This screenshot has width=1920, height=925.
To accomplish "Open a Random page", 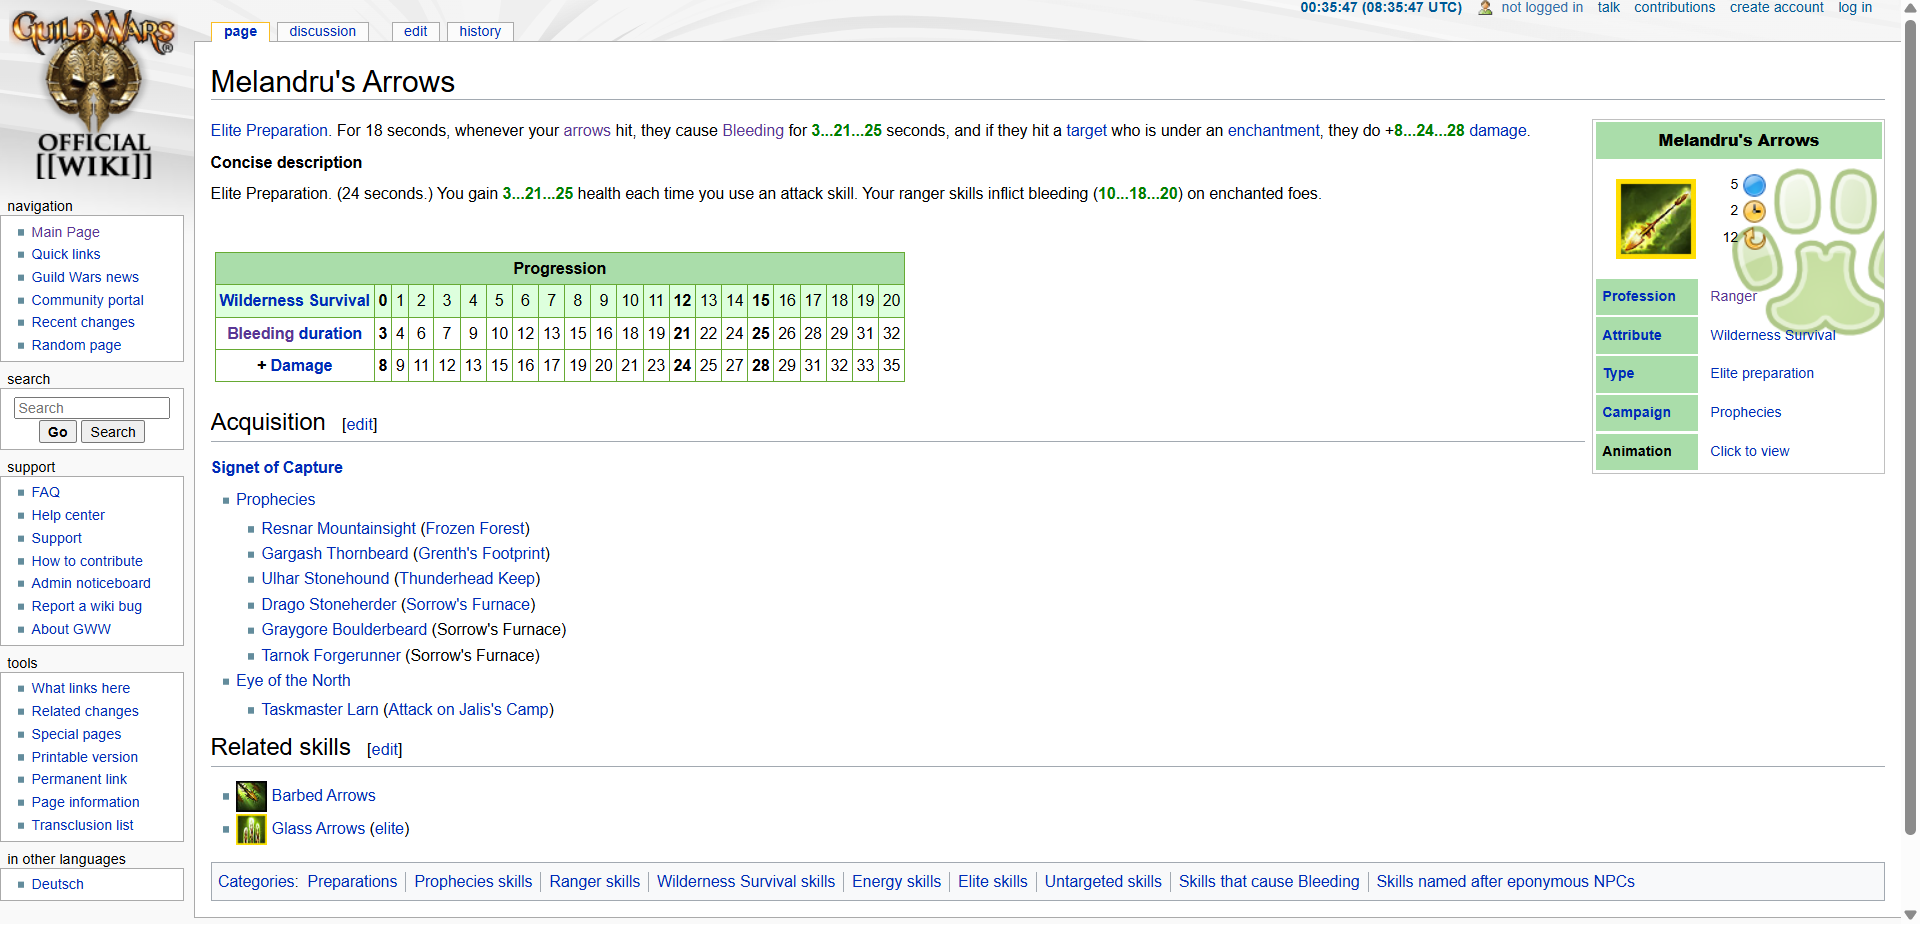I will tap(76, 345).
